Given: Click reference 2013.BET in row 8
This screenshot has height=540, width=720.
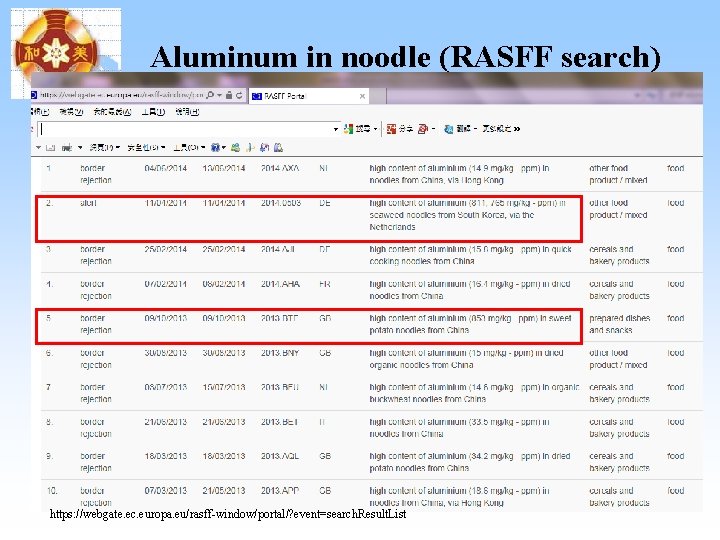Looking at the screenshot, I should coord(279,422).
